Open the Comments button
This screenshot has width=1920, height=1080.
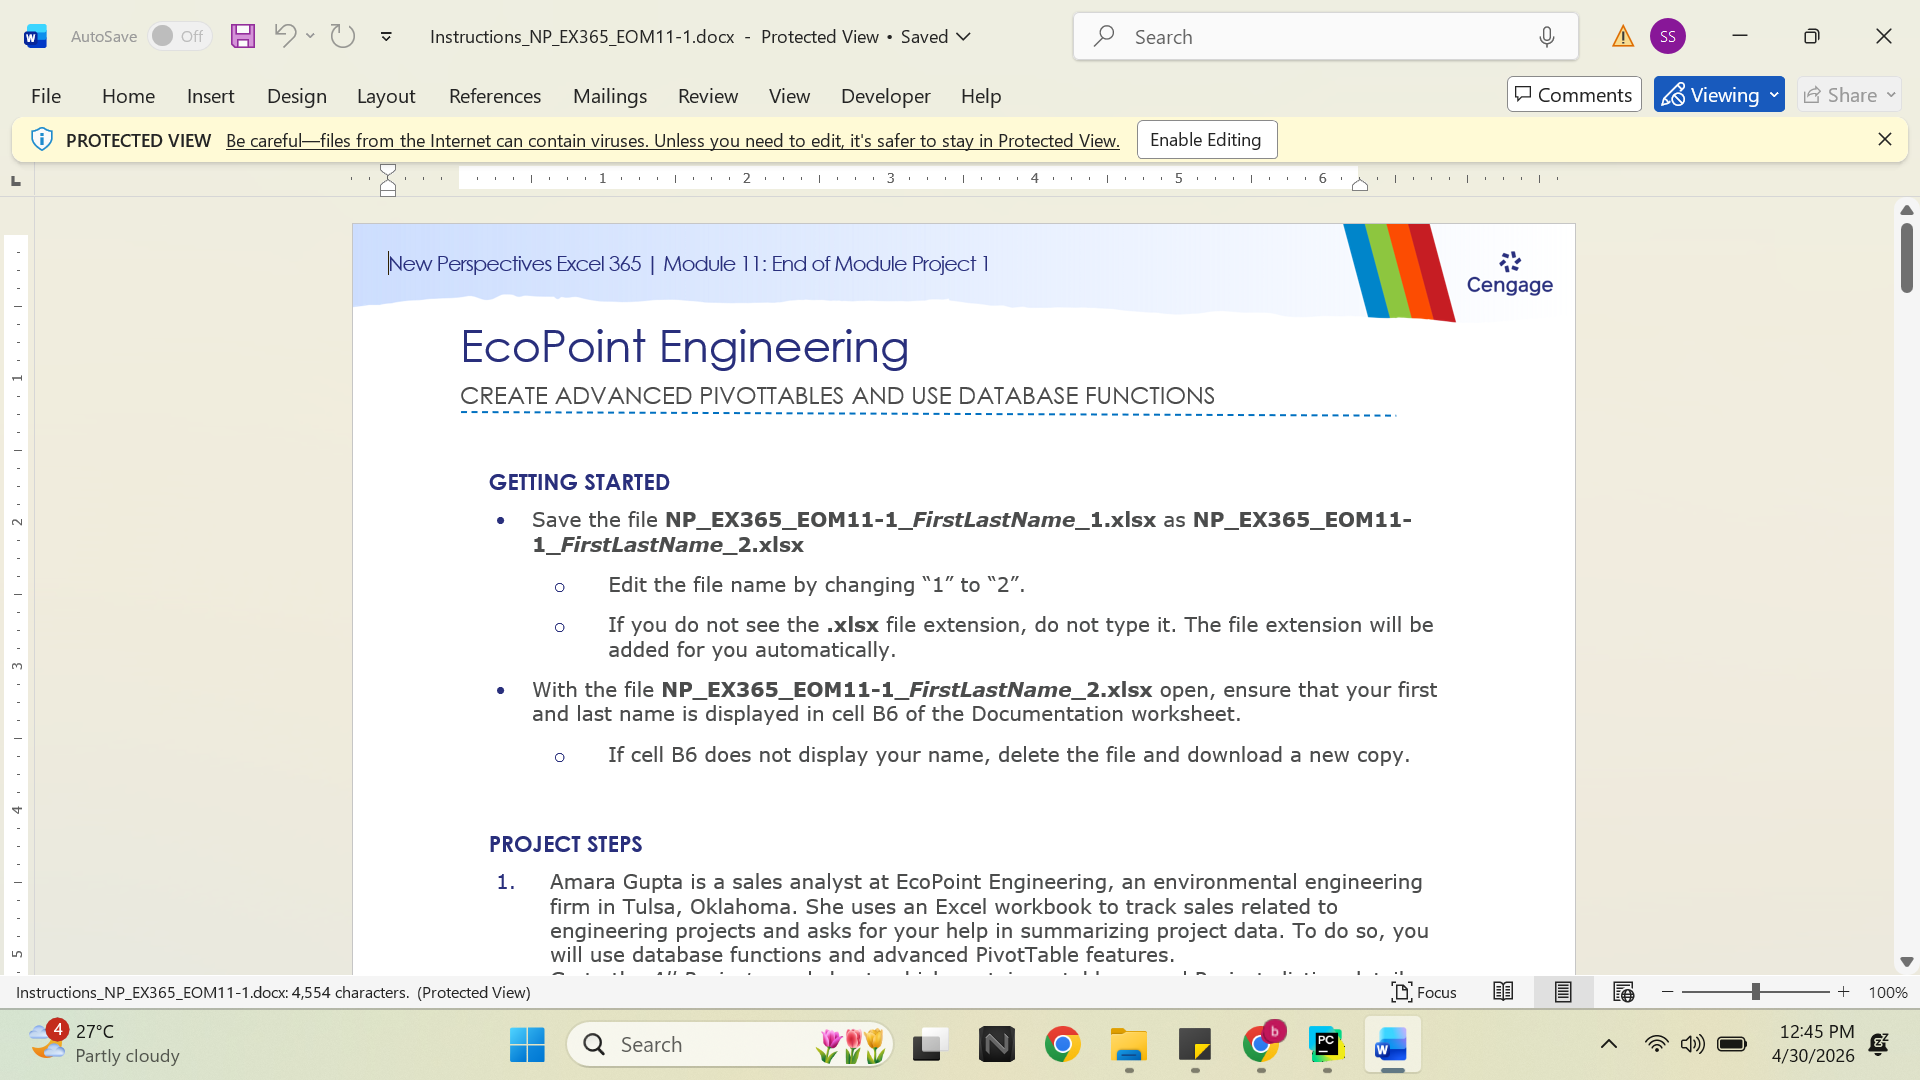coord(1574,95)
